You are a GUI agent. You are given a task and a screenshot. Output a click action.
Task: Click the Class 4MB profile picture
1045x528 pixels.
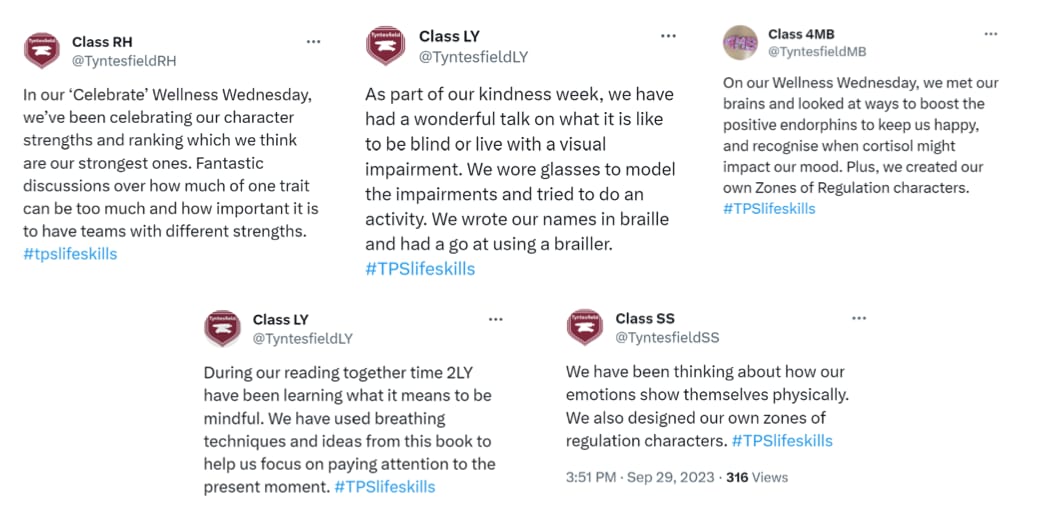tap(740, 42)
